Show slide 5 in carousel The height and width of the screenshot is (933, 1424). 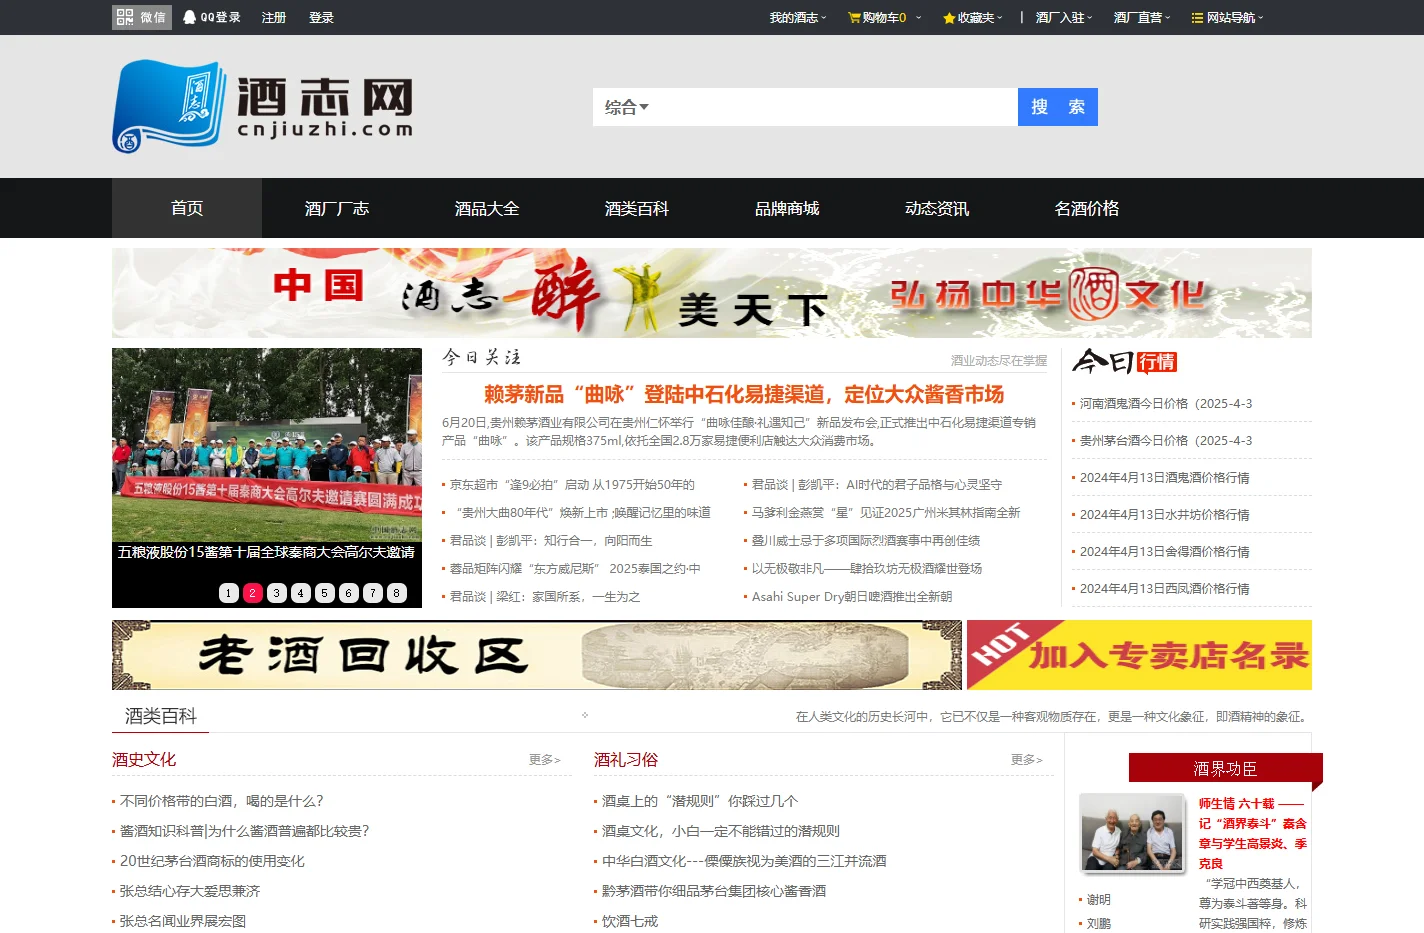click(x=324, y=593)
